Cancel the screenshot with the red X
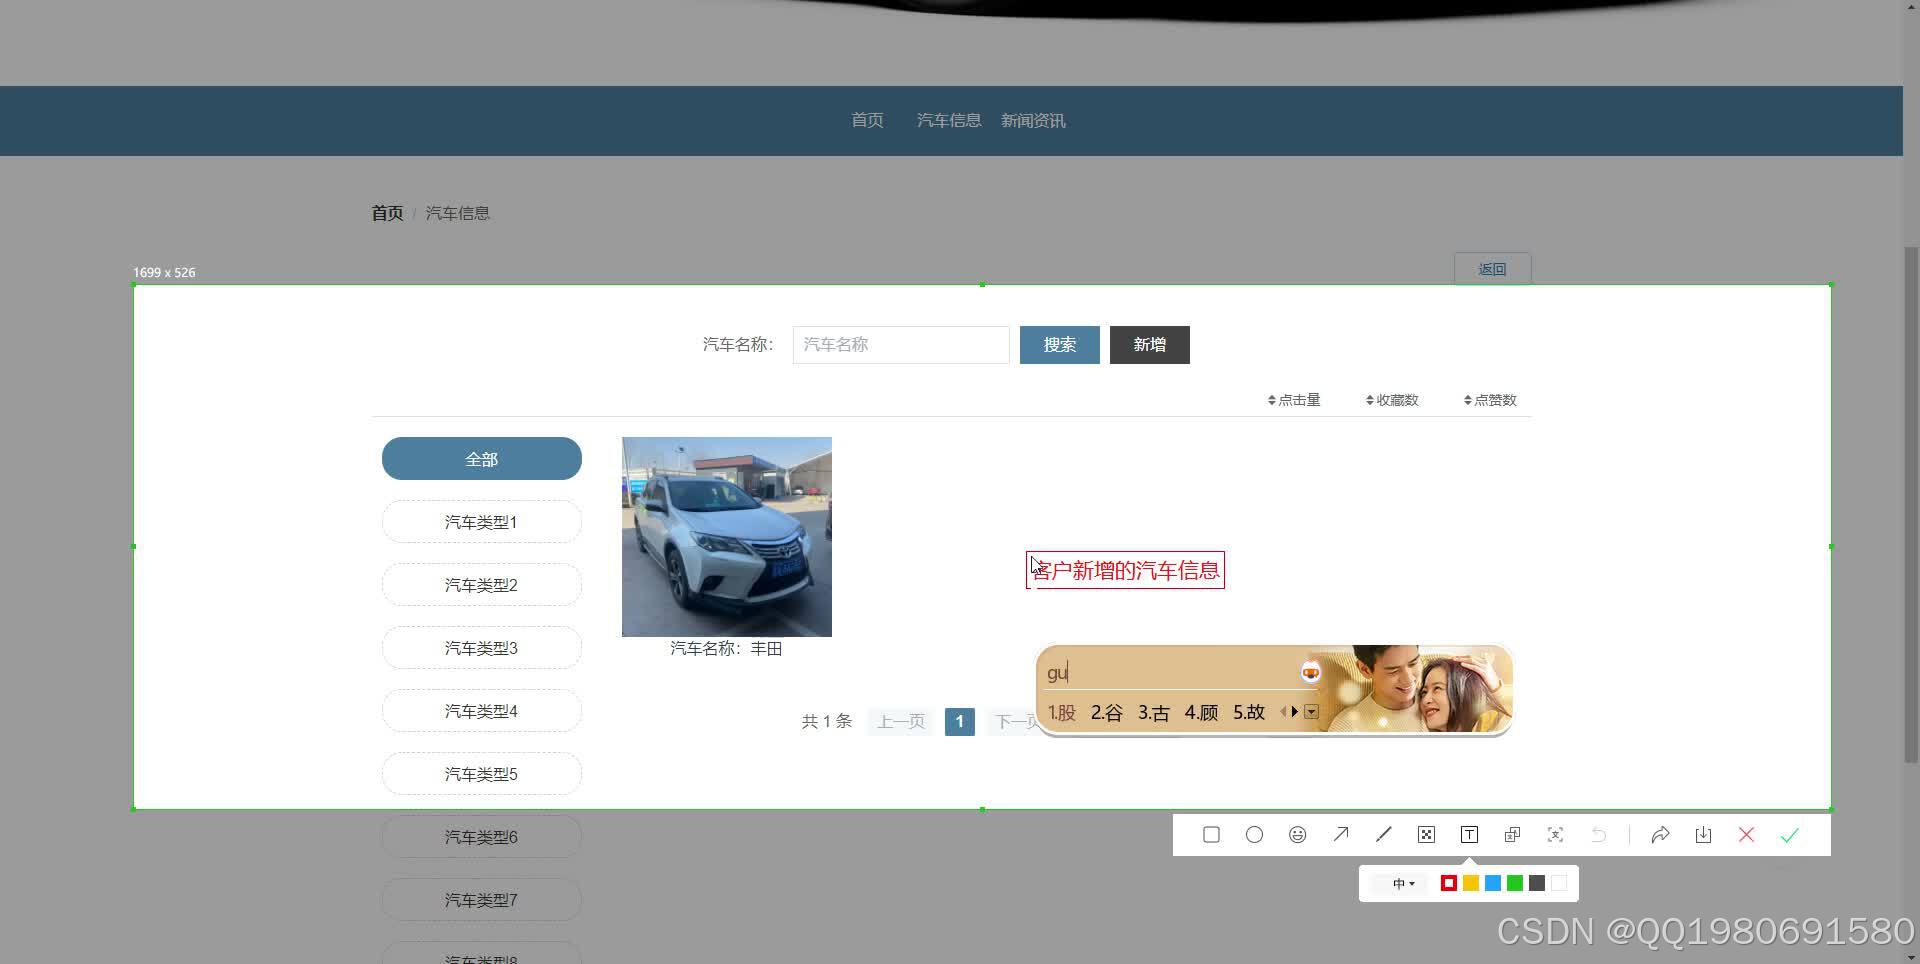 pos(1746,835)
